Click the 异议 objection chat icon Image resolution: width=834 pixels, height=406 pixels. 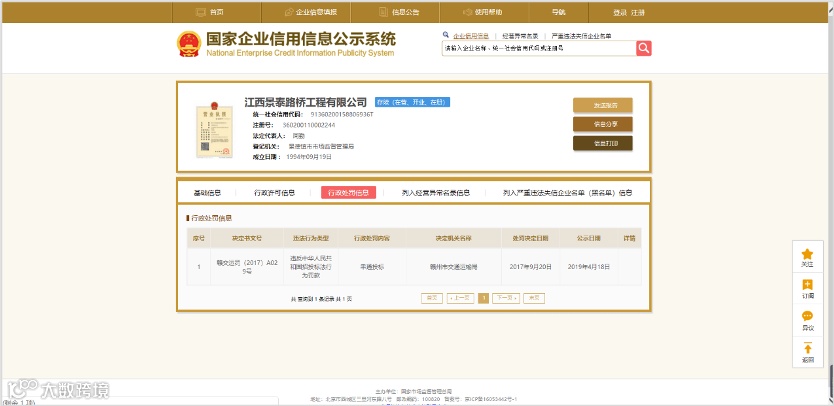(x=807, y=316)
